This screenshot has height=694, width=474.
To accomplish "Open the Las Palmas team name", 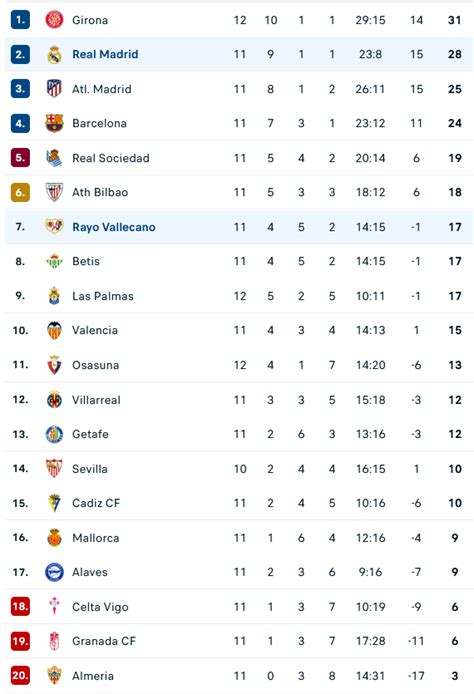I will coord(103,296).
